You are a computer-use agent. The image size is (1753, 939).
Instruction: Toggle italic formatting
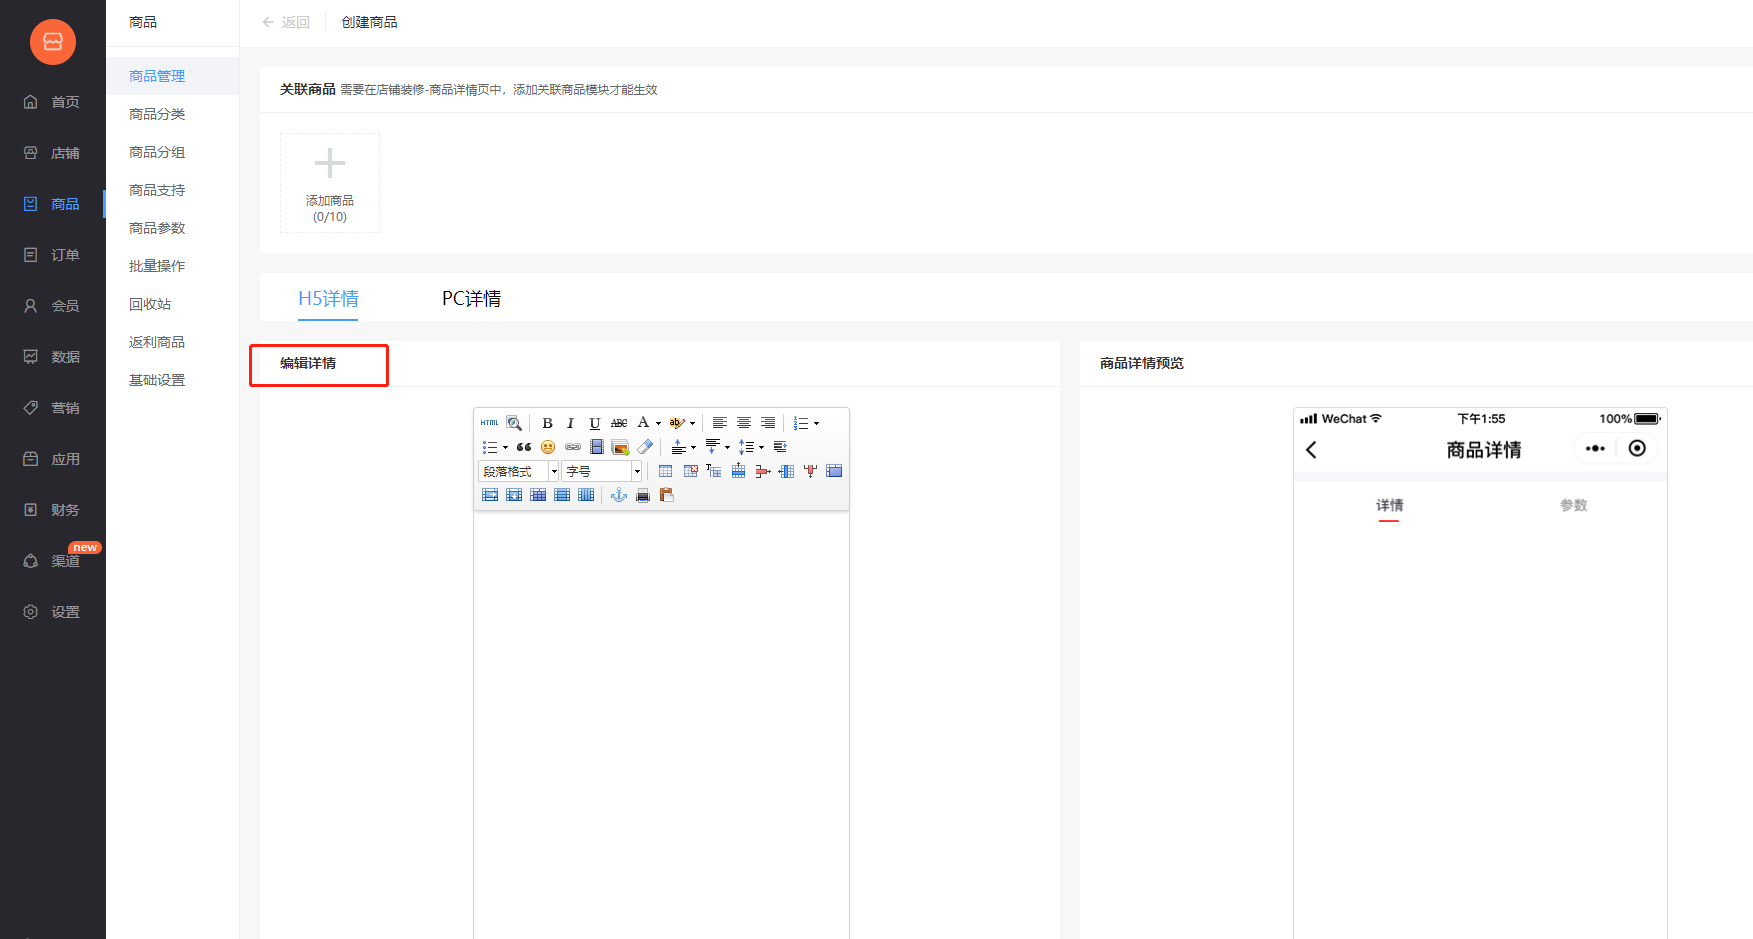coord(570,423)
